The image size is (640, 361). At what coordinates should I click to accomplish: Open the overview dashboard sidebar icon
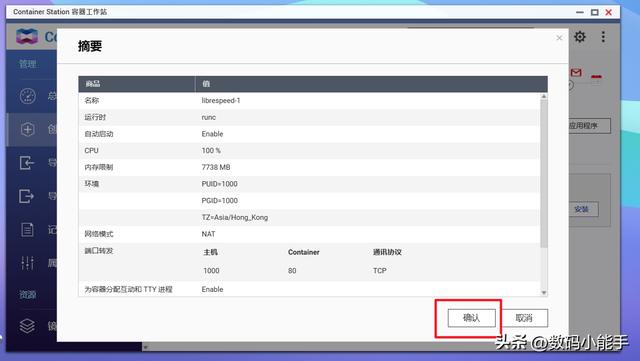point(27,96)
